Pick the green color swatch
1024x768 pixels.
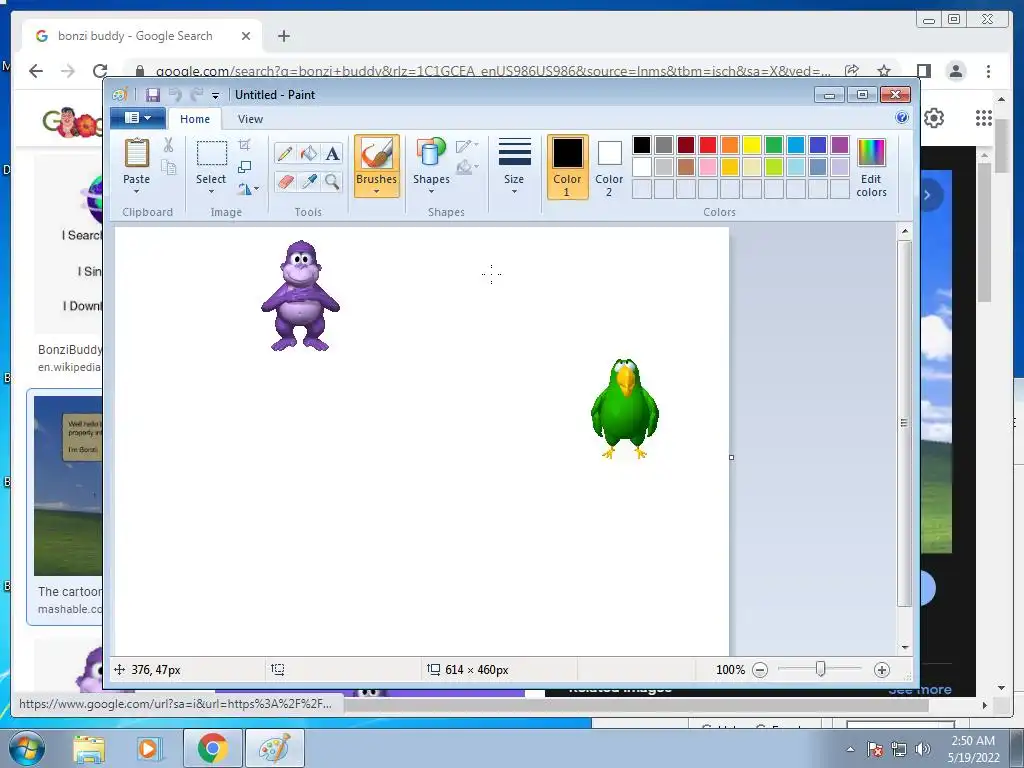pos(774,145)
